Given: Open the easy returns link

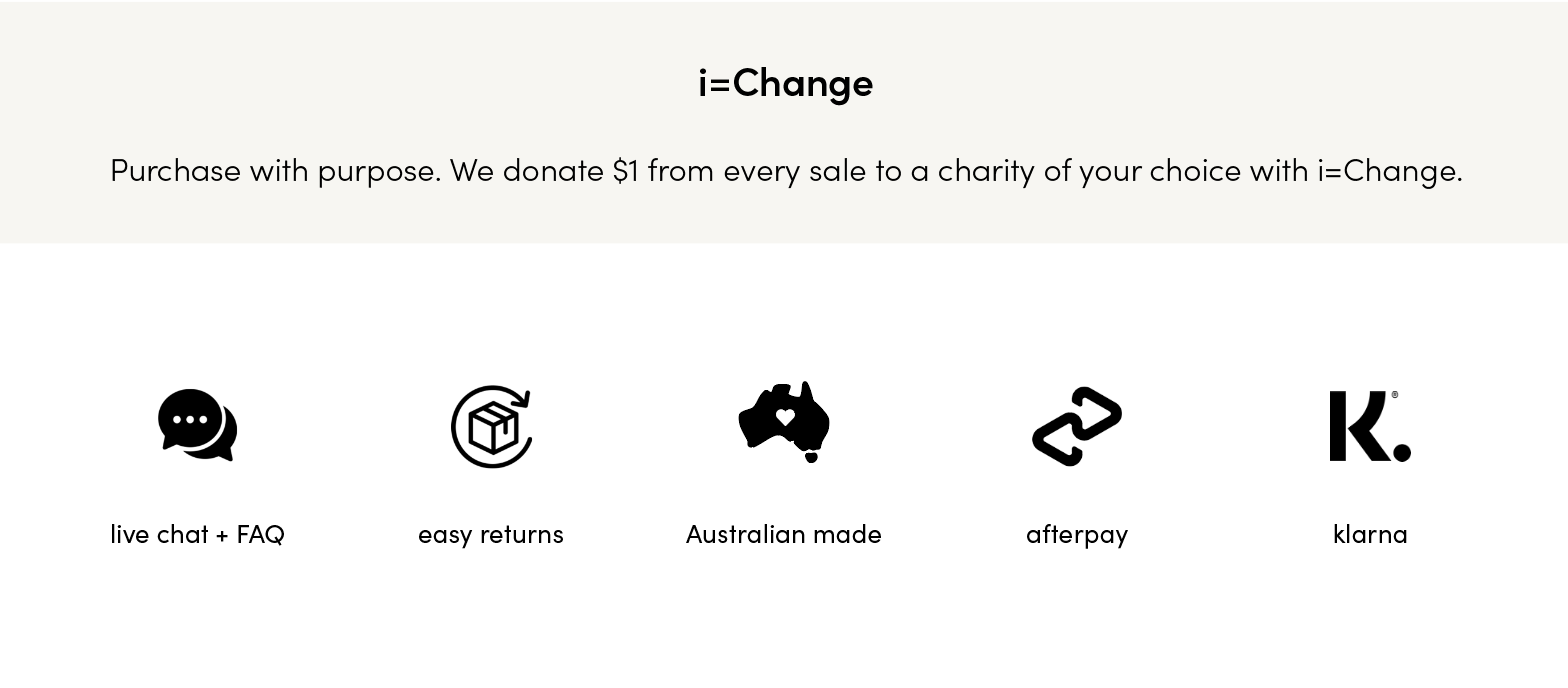Looking at the screenshot, I should pos(491,535).
